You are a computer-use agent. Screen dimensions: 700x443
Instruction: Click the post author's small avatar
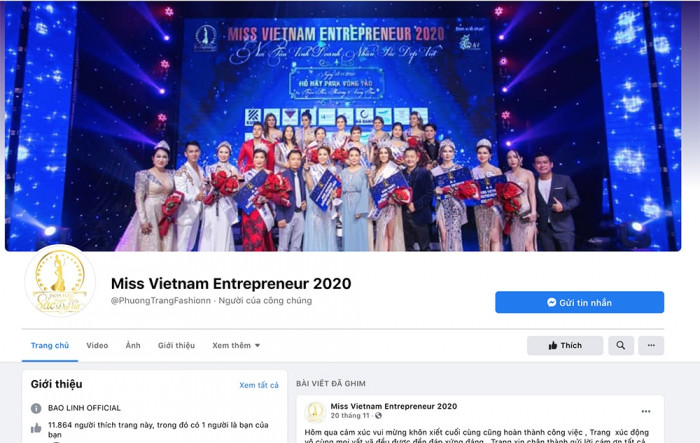pyautogui.click(x=315, y=412)
